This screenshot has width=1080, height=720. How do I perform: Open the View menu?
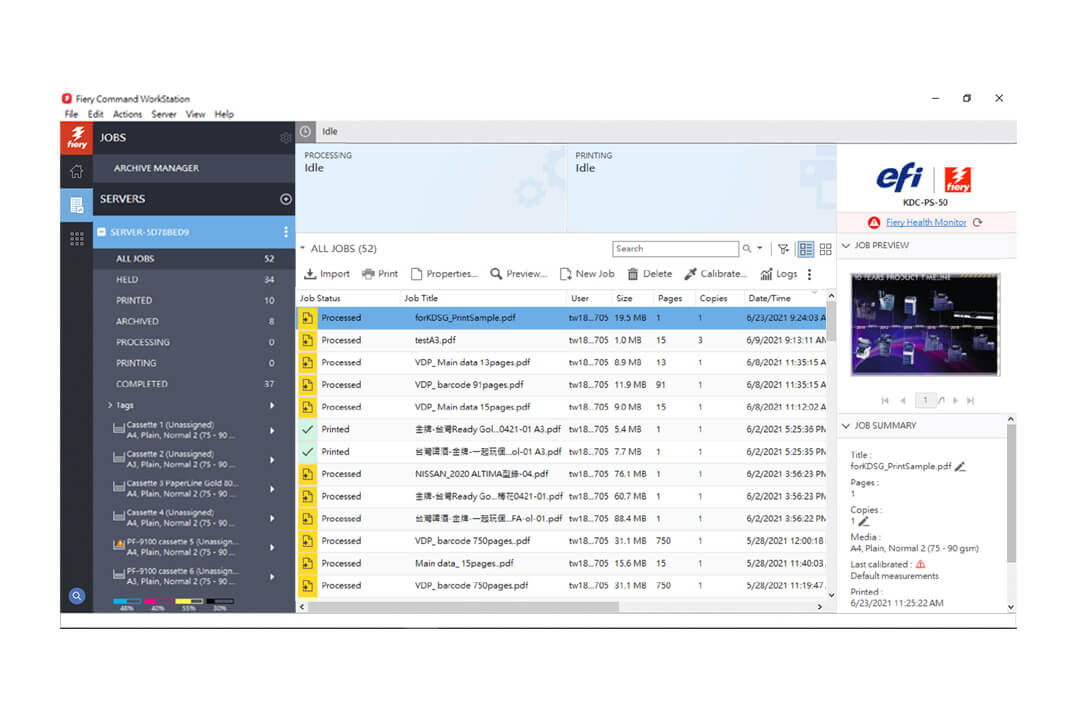click(196, 114)
